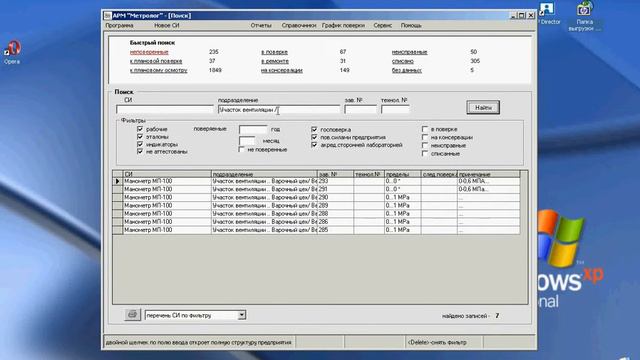Click the год input field
This screenshot has width=640, height=360.
pyautogui.click(x=253, y=129)
